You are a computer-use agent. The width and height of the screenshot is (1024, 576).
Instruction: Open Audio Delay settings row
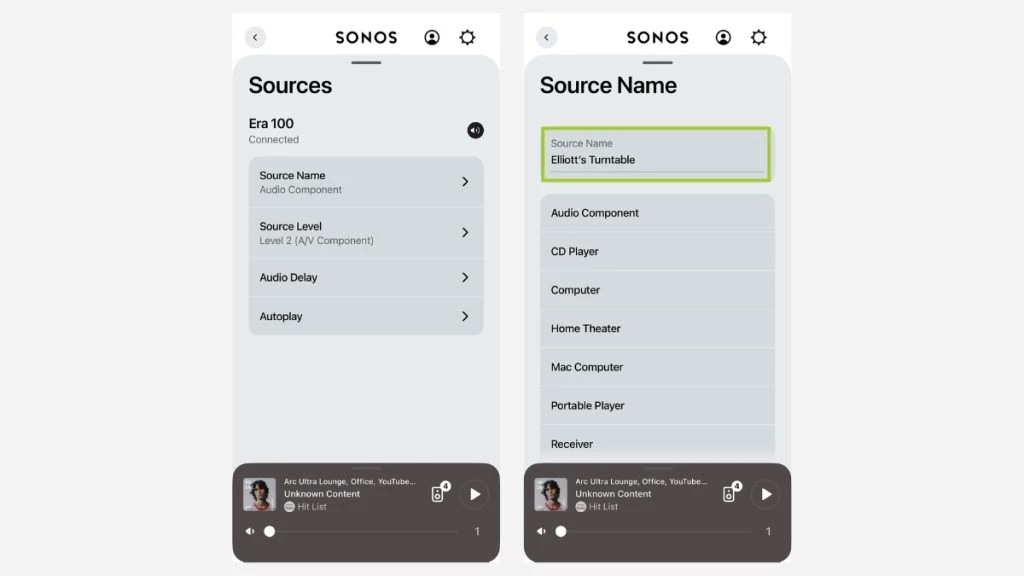click(366, 278)
